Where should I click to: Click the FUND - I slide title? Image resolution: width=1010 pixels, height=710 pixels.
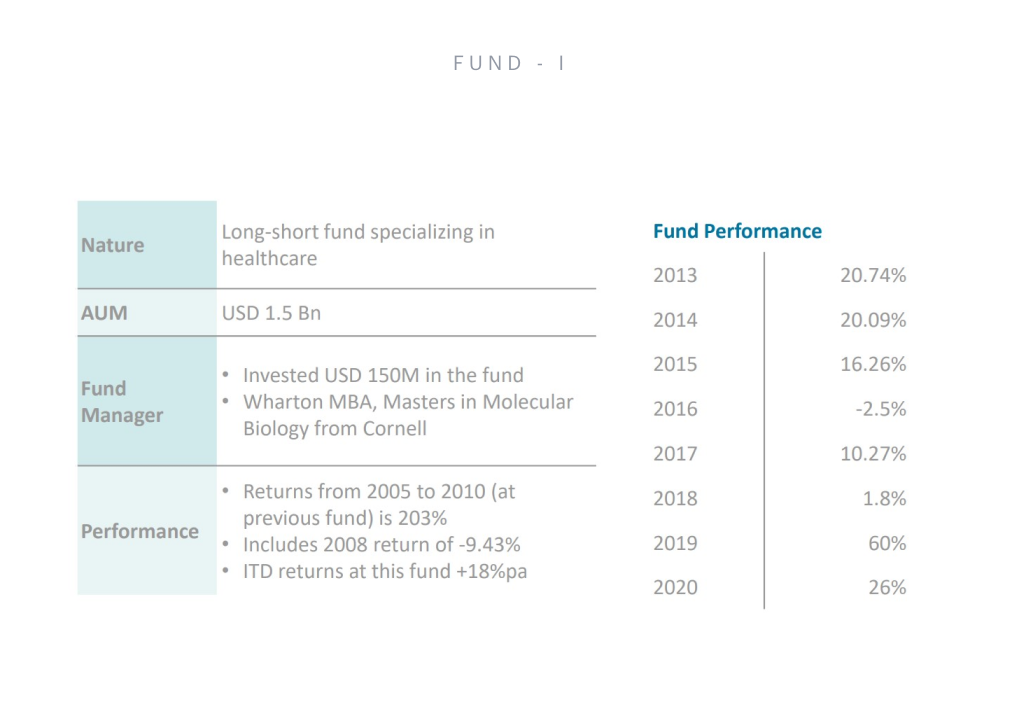[510, 63]
